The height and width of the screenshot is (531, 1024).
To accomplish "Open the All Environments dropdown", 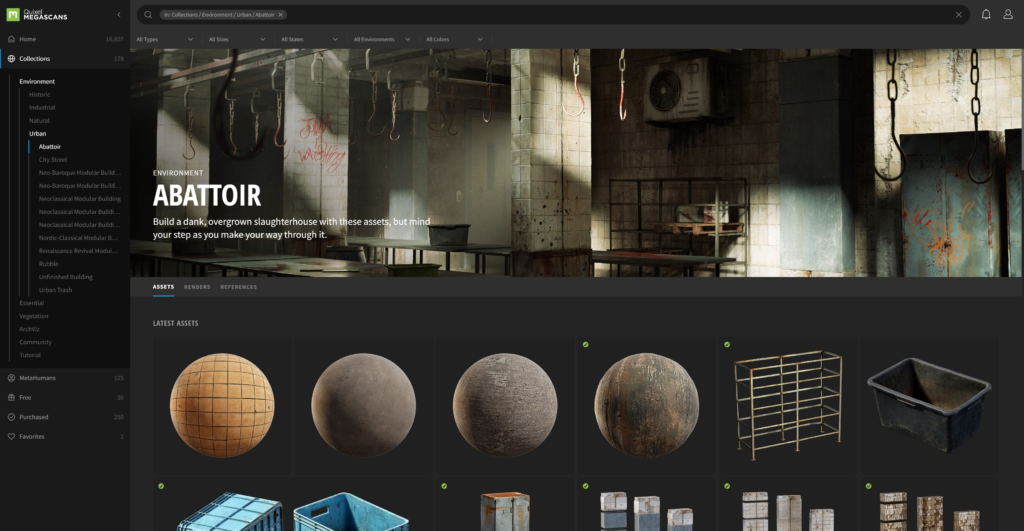I will [382, 39].
